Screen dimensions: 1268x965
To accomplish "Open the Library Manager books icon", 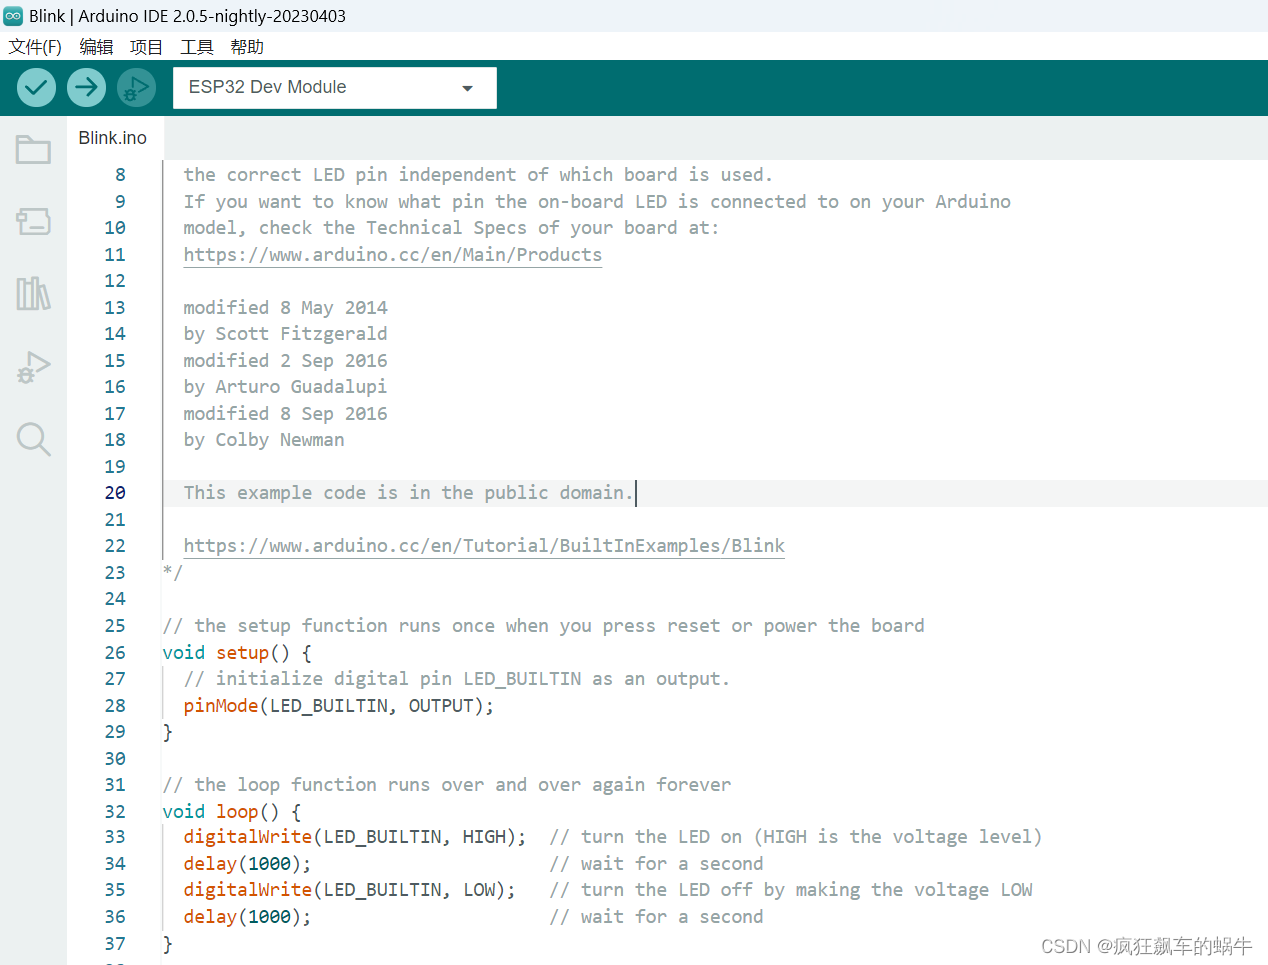I will click(x=33, y=294).
